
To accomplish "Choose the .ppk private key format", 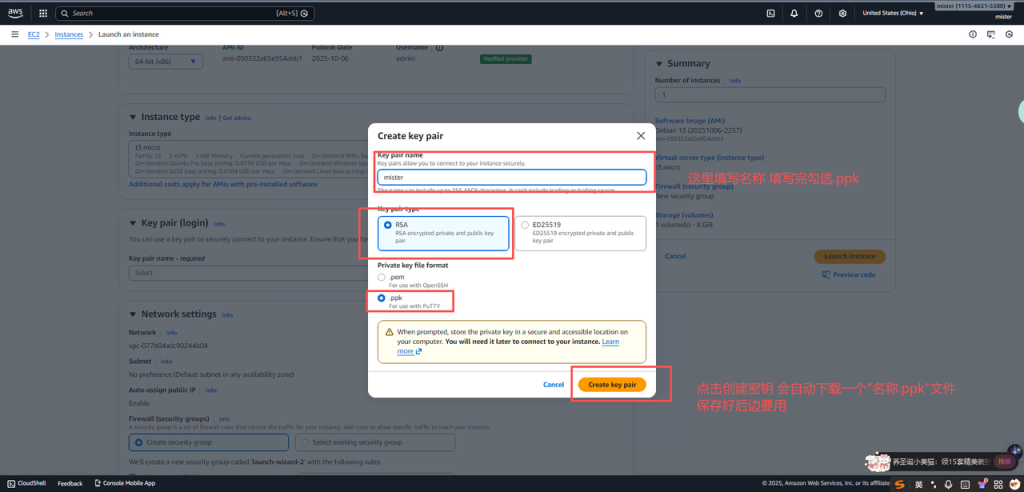I will [x=382, y=298].
